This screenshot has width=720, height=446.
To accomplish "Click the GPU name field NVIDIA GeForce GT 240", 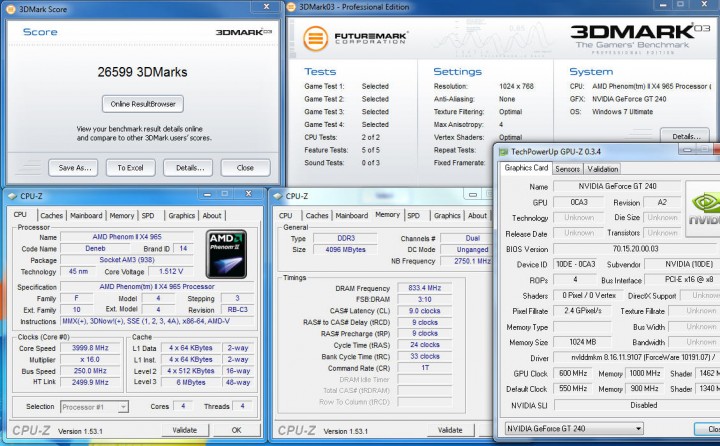I will pos(617,186).
